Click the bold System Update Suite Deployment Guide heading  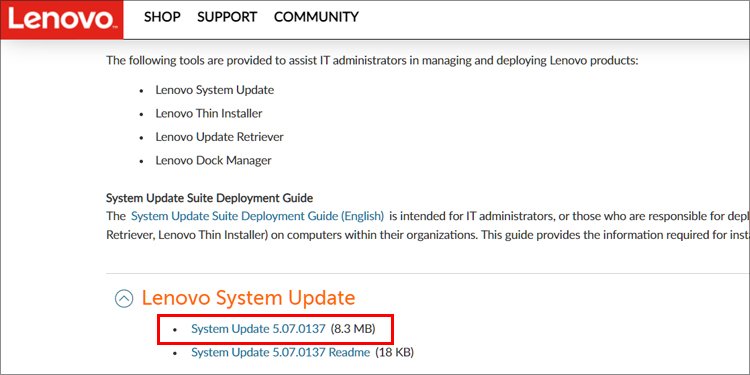(210, 198)
